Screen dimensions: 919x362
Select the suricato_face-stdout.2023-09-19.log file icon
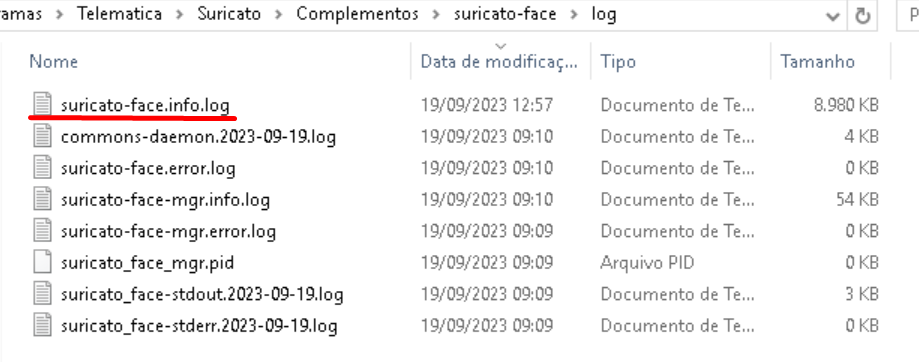click(42, 294)
